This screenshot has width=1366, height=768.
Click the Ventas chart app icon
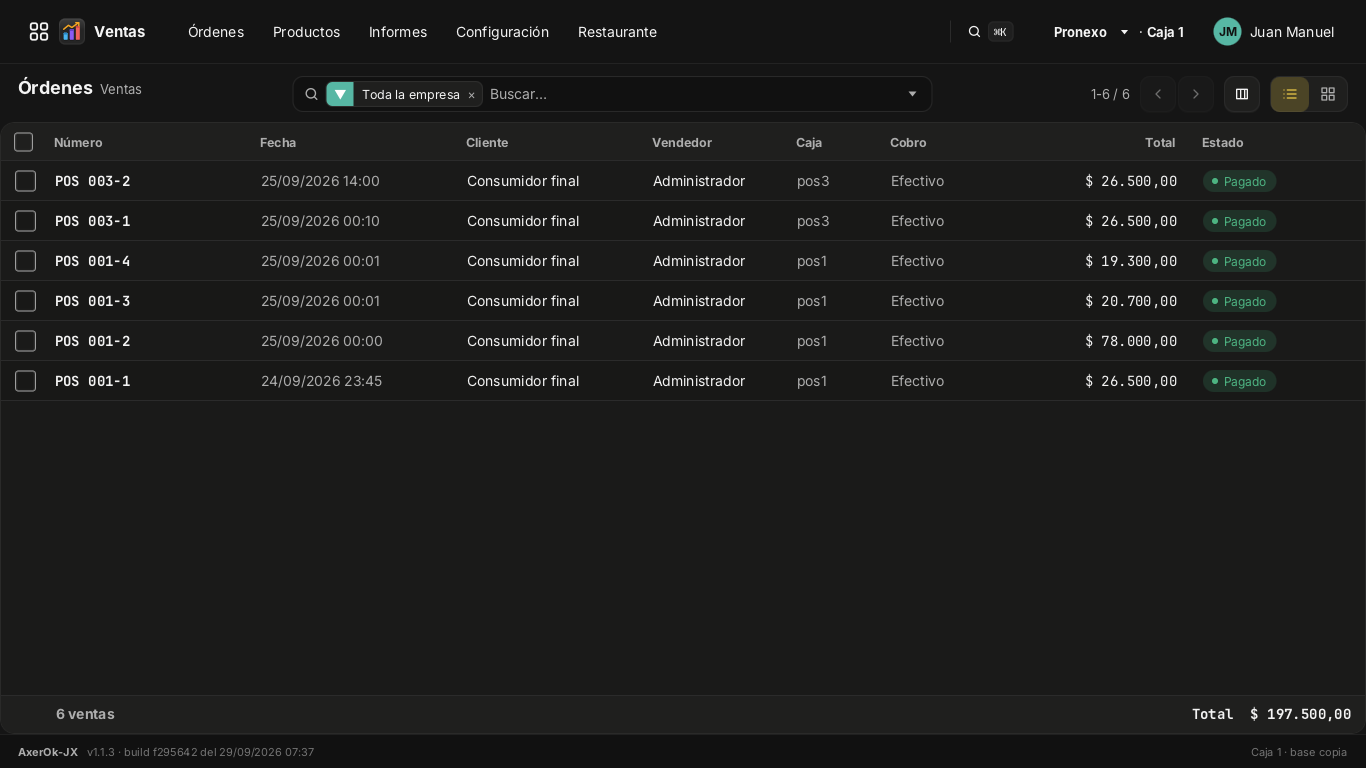point(72,32)
